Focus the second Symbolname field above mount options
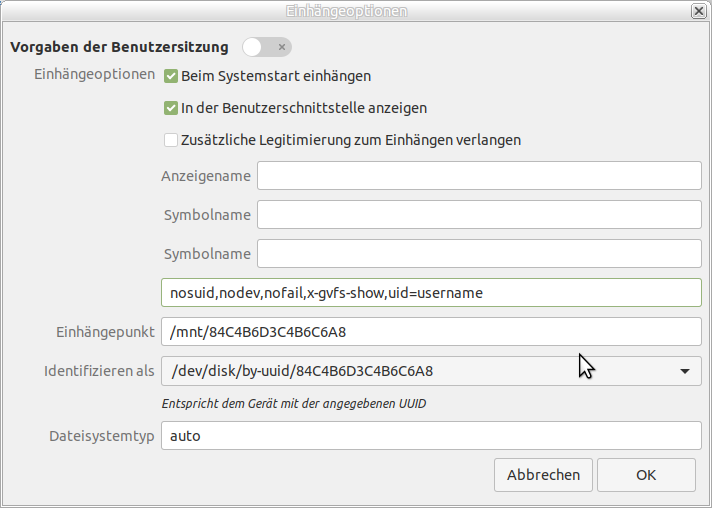Image resolution: width=712 pixels, height=508 pixels. (479, 253)
